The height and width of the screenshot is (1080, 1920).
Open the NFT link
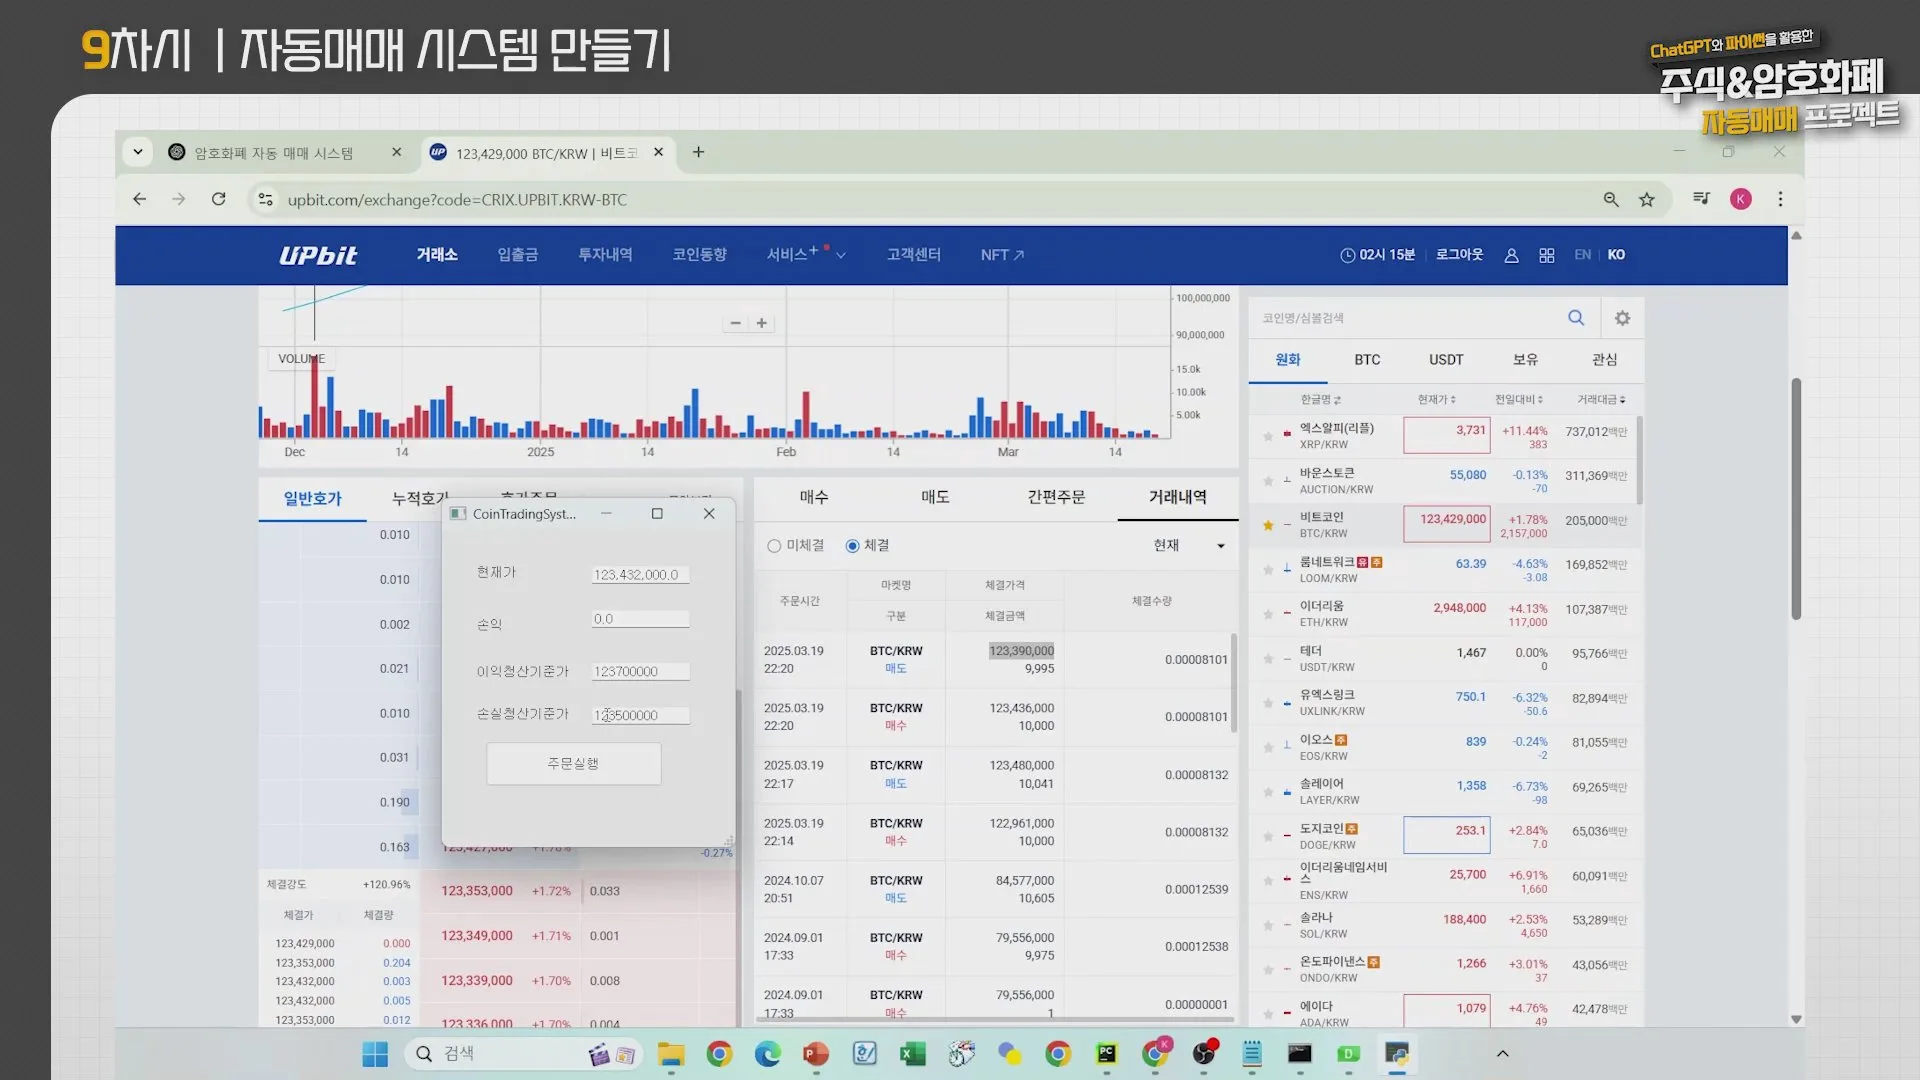(x=1002, y=255)
